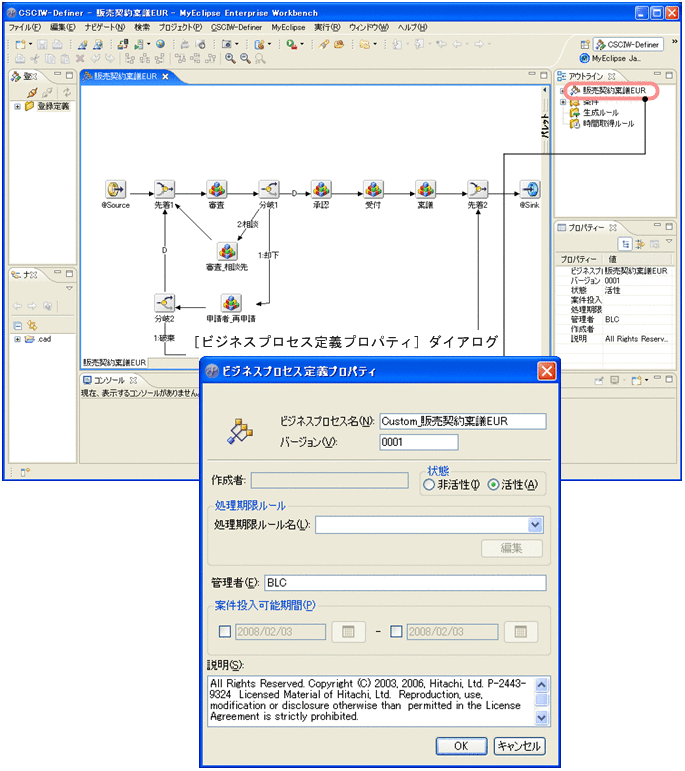Switch to the 販売契約稟議EUR editor tab

pyautogui.click(x=125, y=76)
